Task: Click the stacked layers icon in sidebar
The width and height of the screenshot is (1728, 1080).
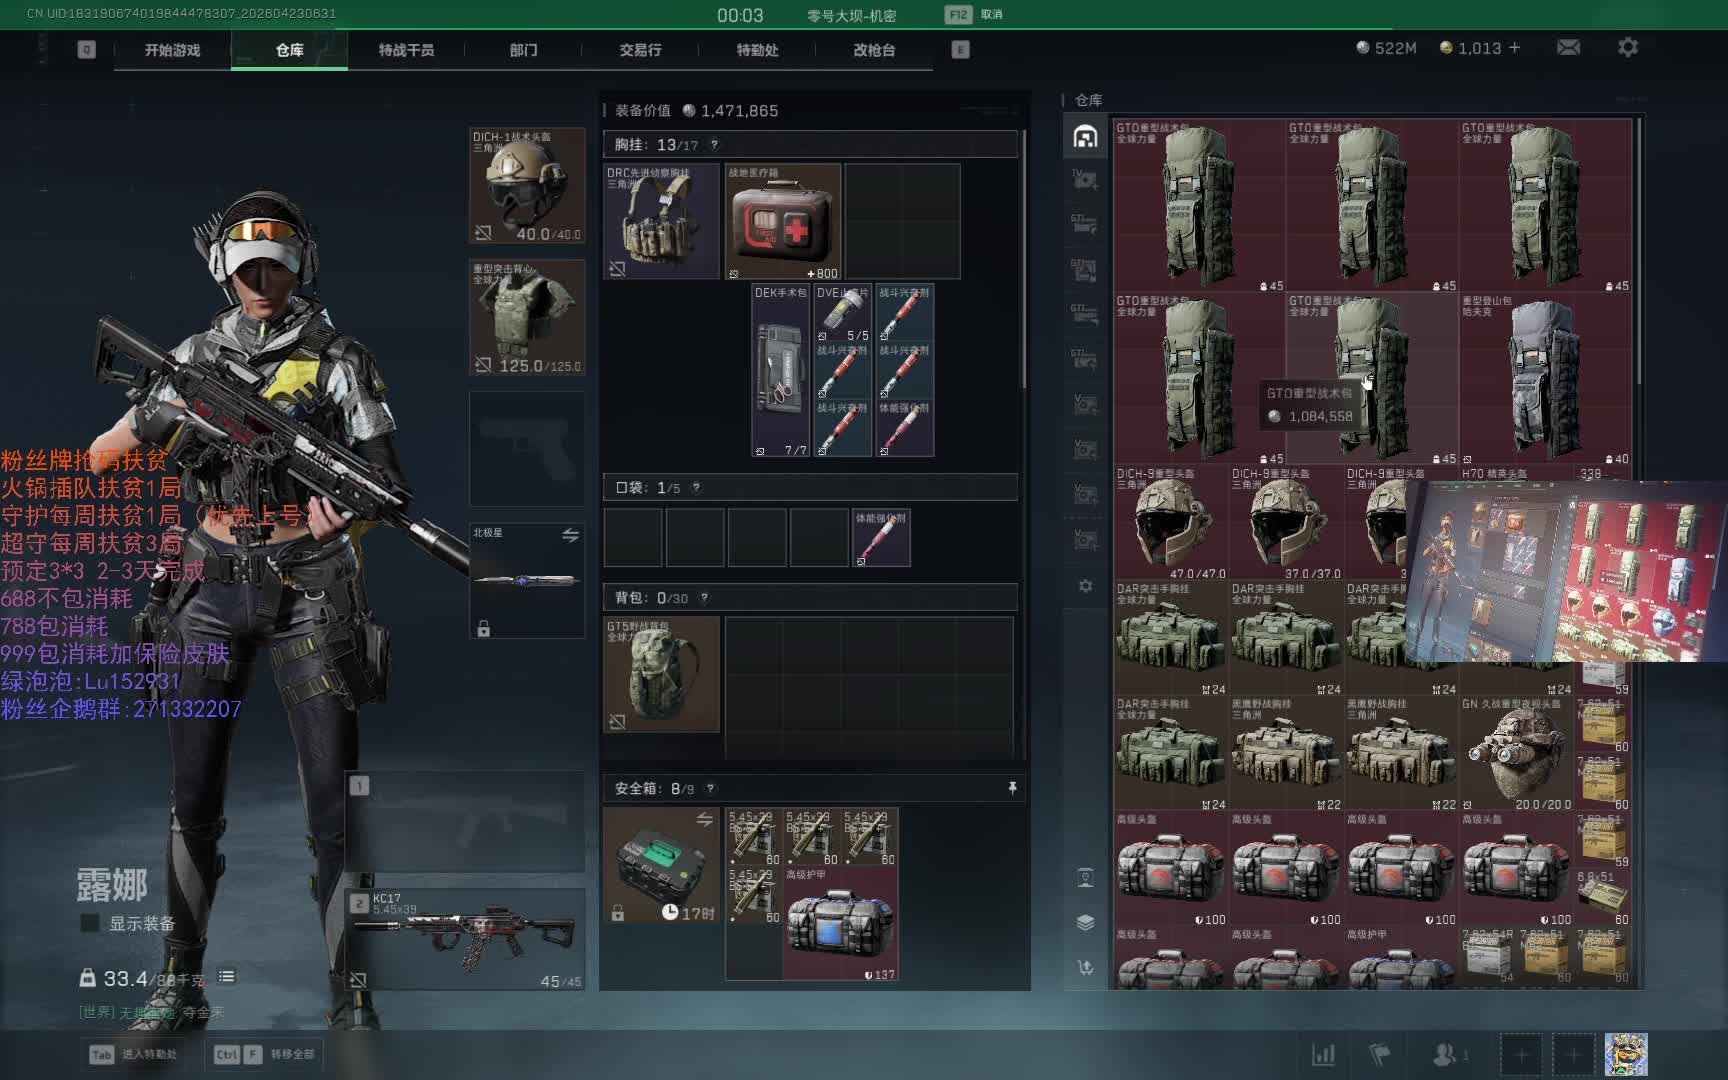Action: [1085, 922]
